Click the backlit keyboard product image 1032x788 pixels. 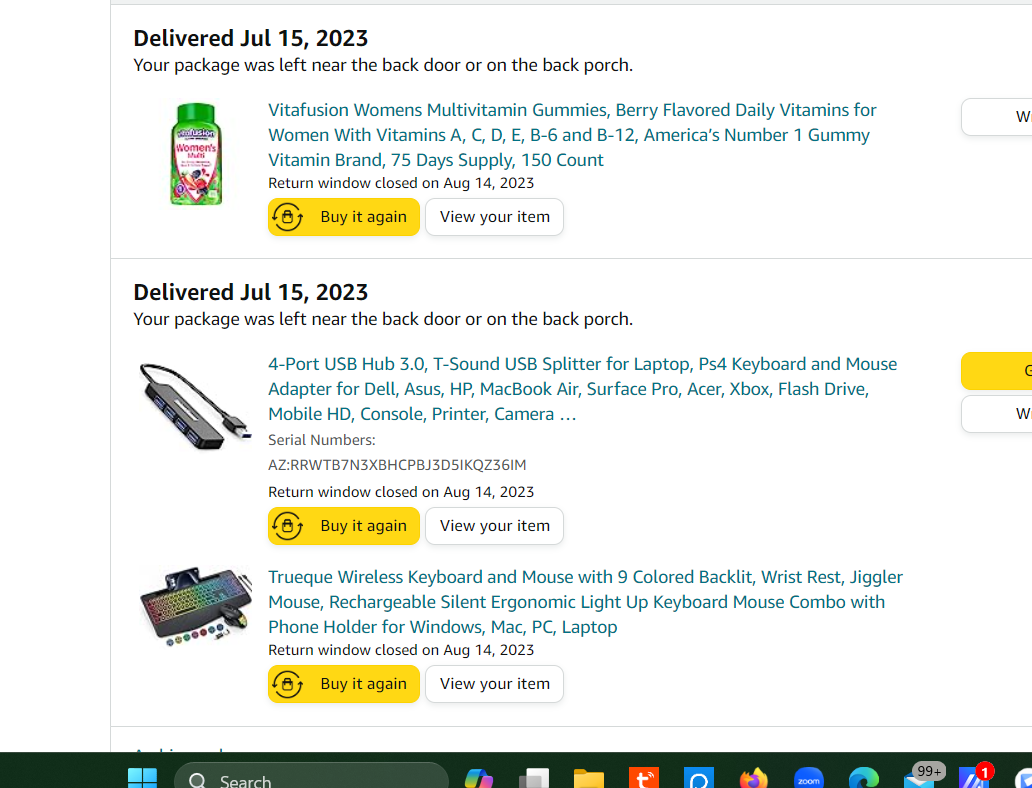pos(195,606)
